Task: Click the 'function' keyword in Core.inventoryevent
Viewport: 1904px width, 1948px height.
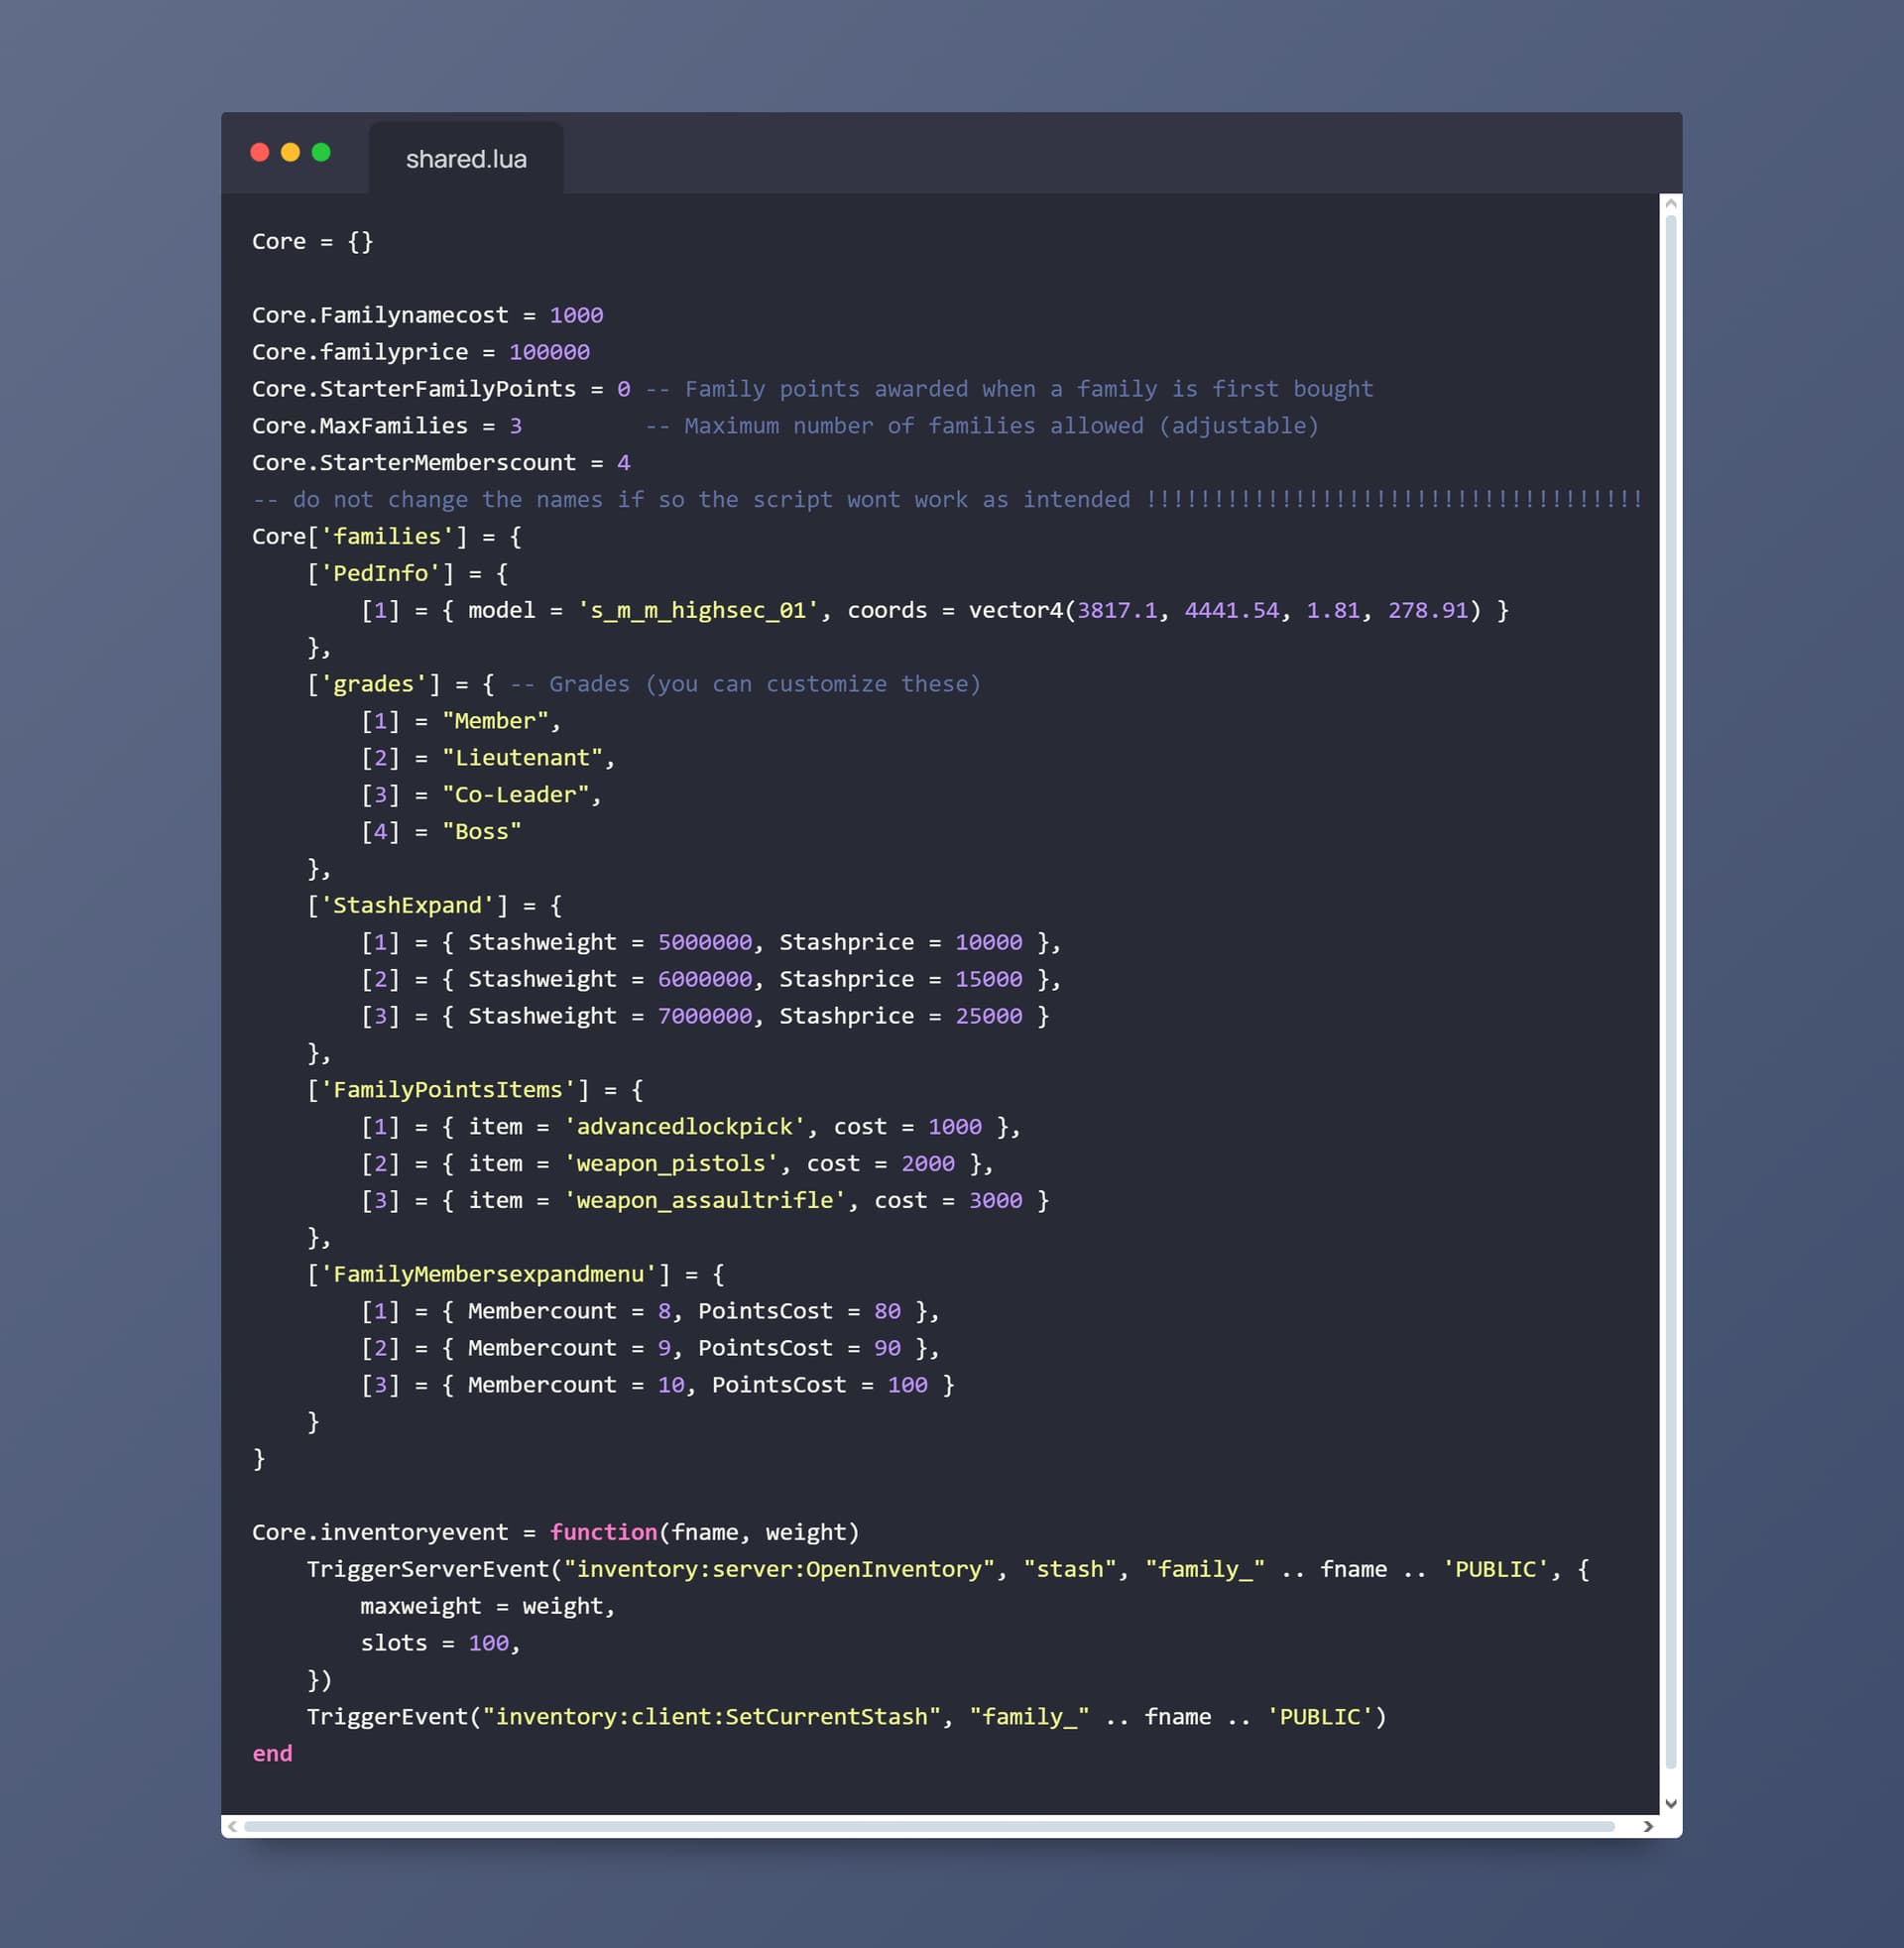Action: [x=603, y=1532]
